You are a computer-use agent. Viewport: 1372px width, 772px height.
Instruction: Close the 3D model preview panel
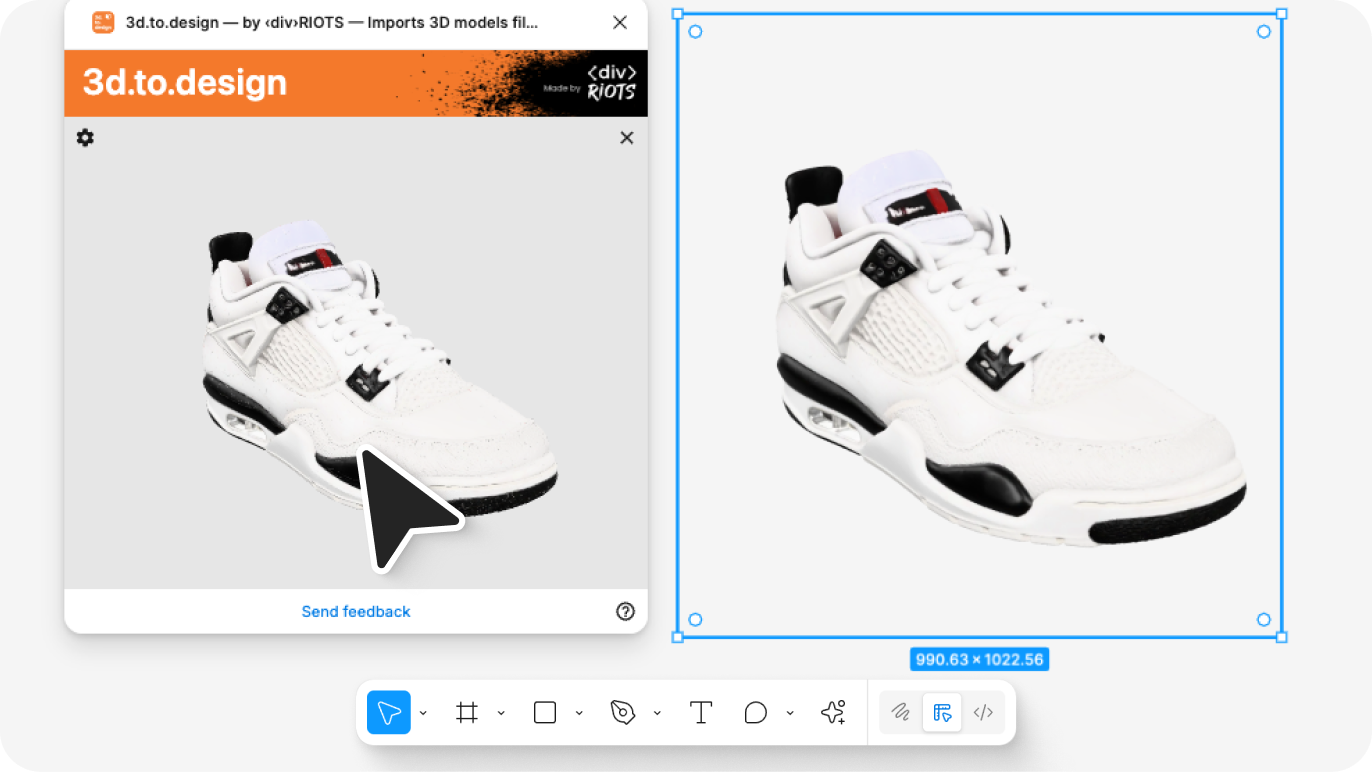626,138
